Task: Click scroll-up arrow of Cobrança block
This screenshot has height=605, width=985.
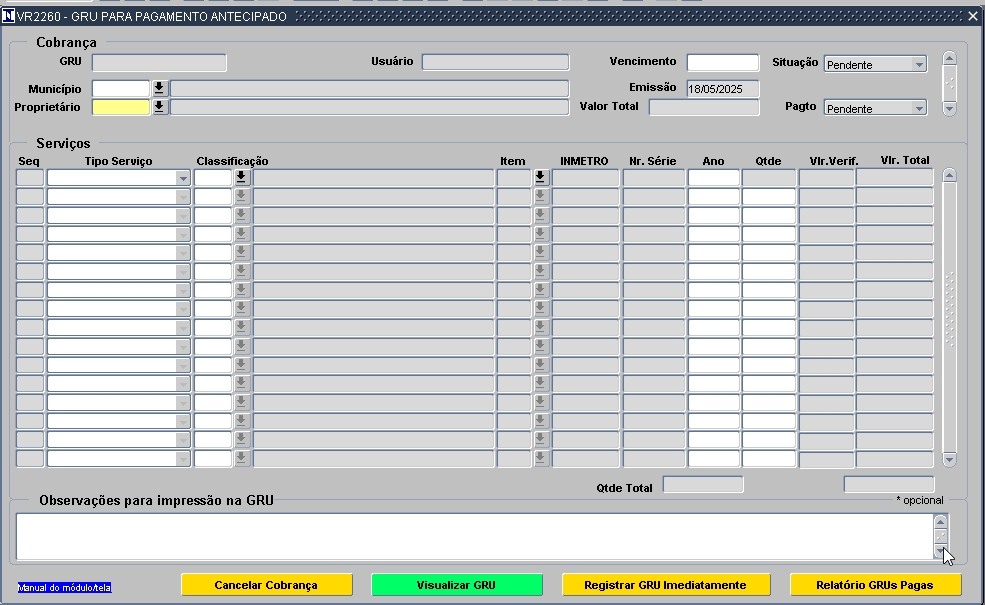Action: (949, 59)
